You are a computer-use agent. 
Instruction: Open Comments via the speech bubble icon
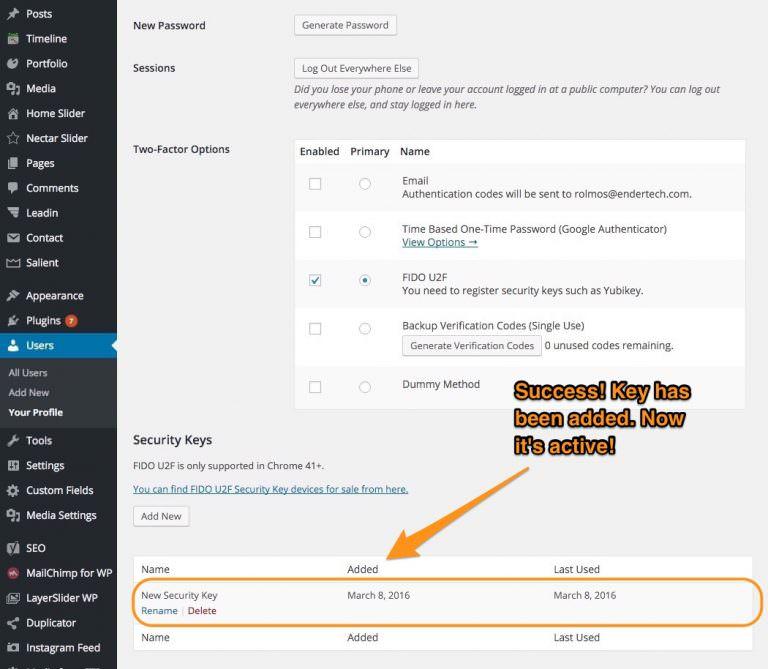[13, 188]
